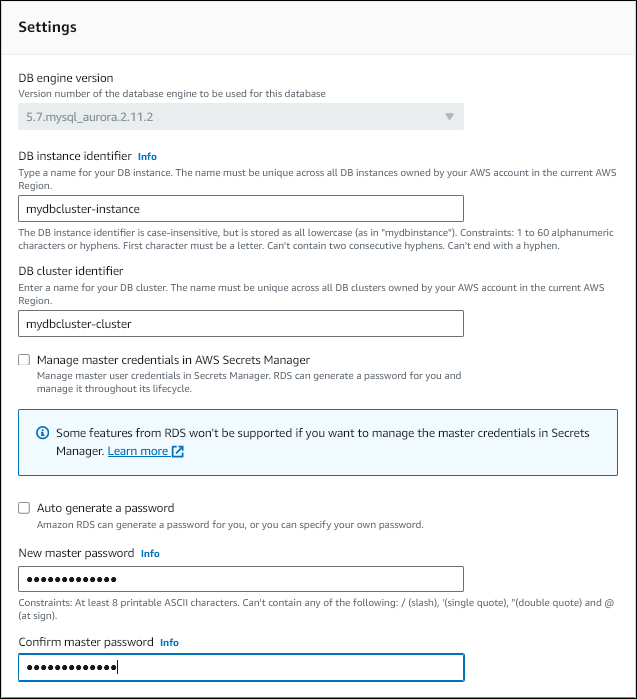Open Info link beside New master password

[150, 553]
